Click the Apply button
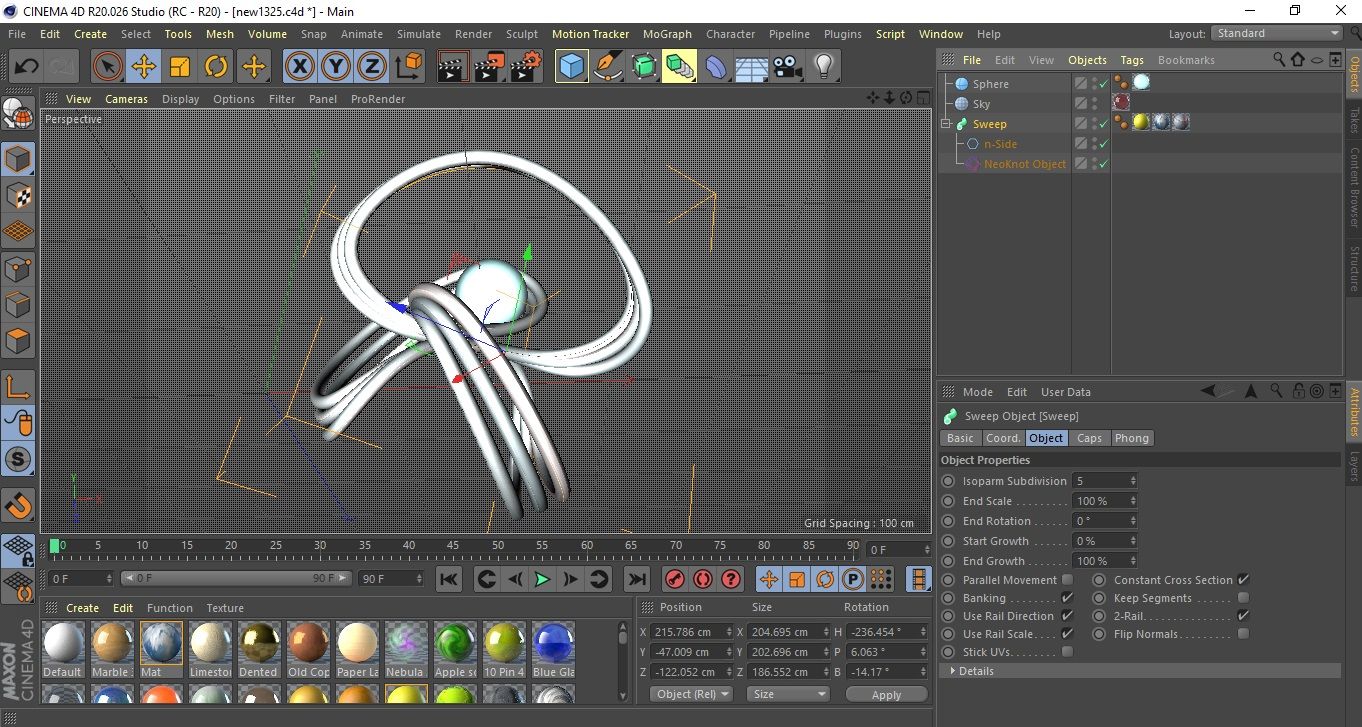 886,694
